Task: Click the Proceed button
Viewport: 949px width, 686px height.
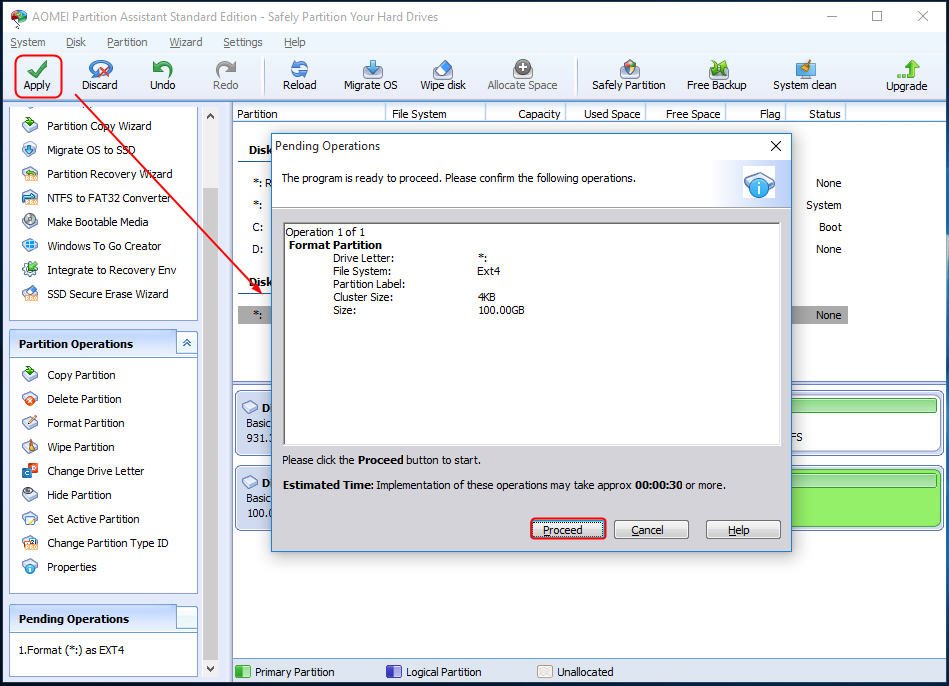Action: click(568, 530)
